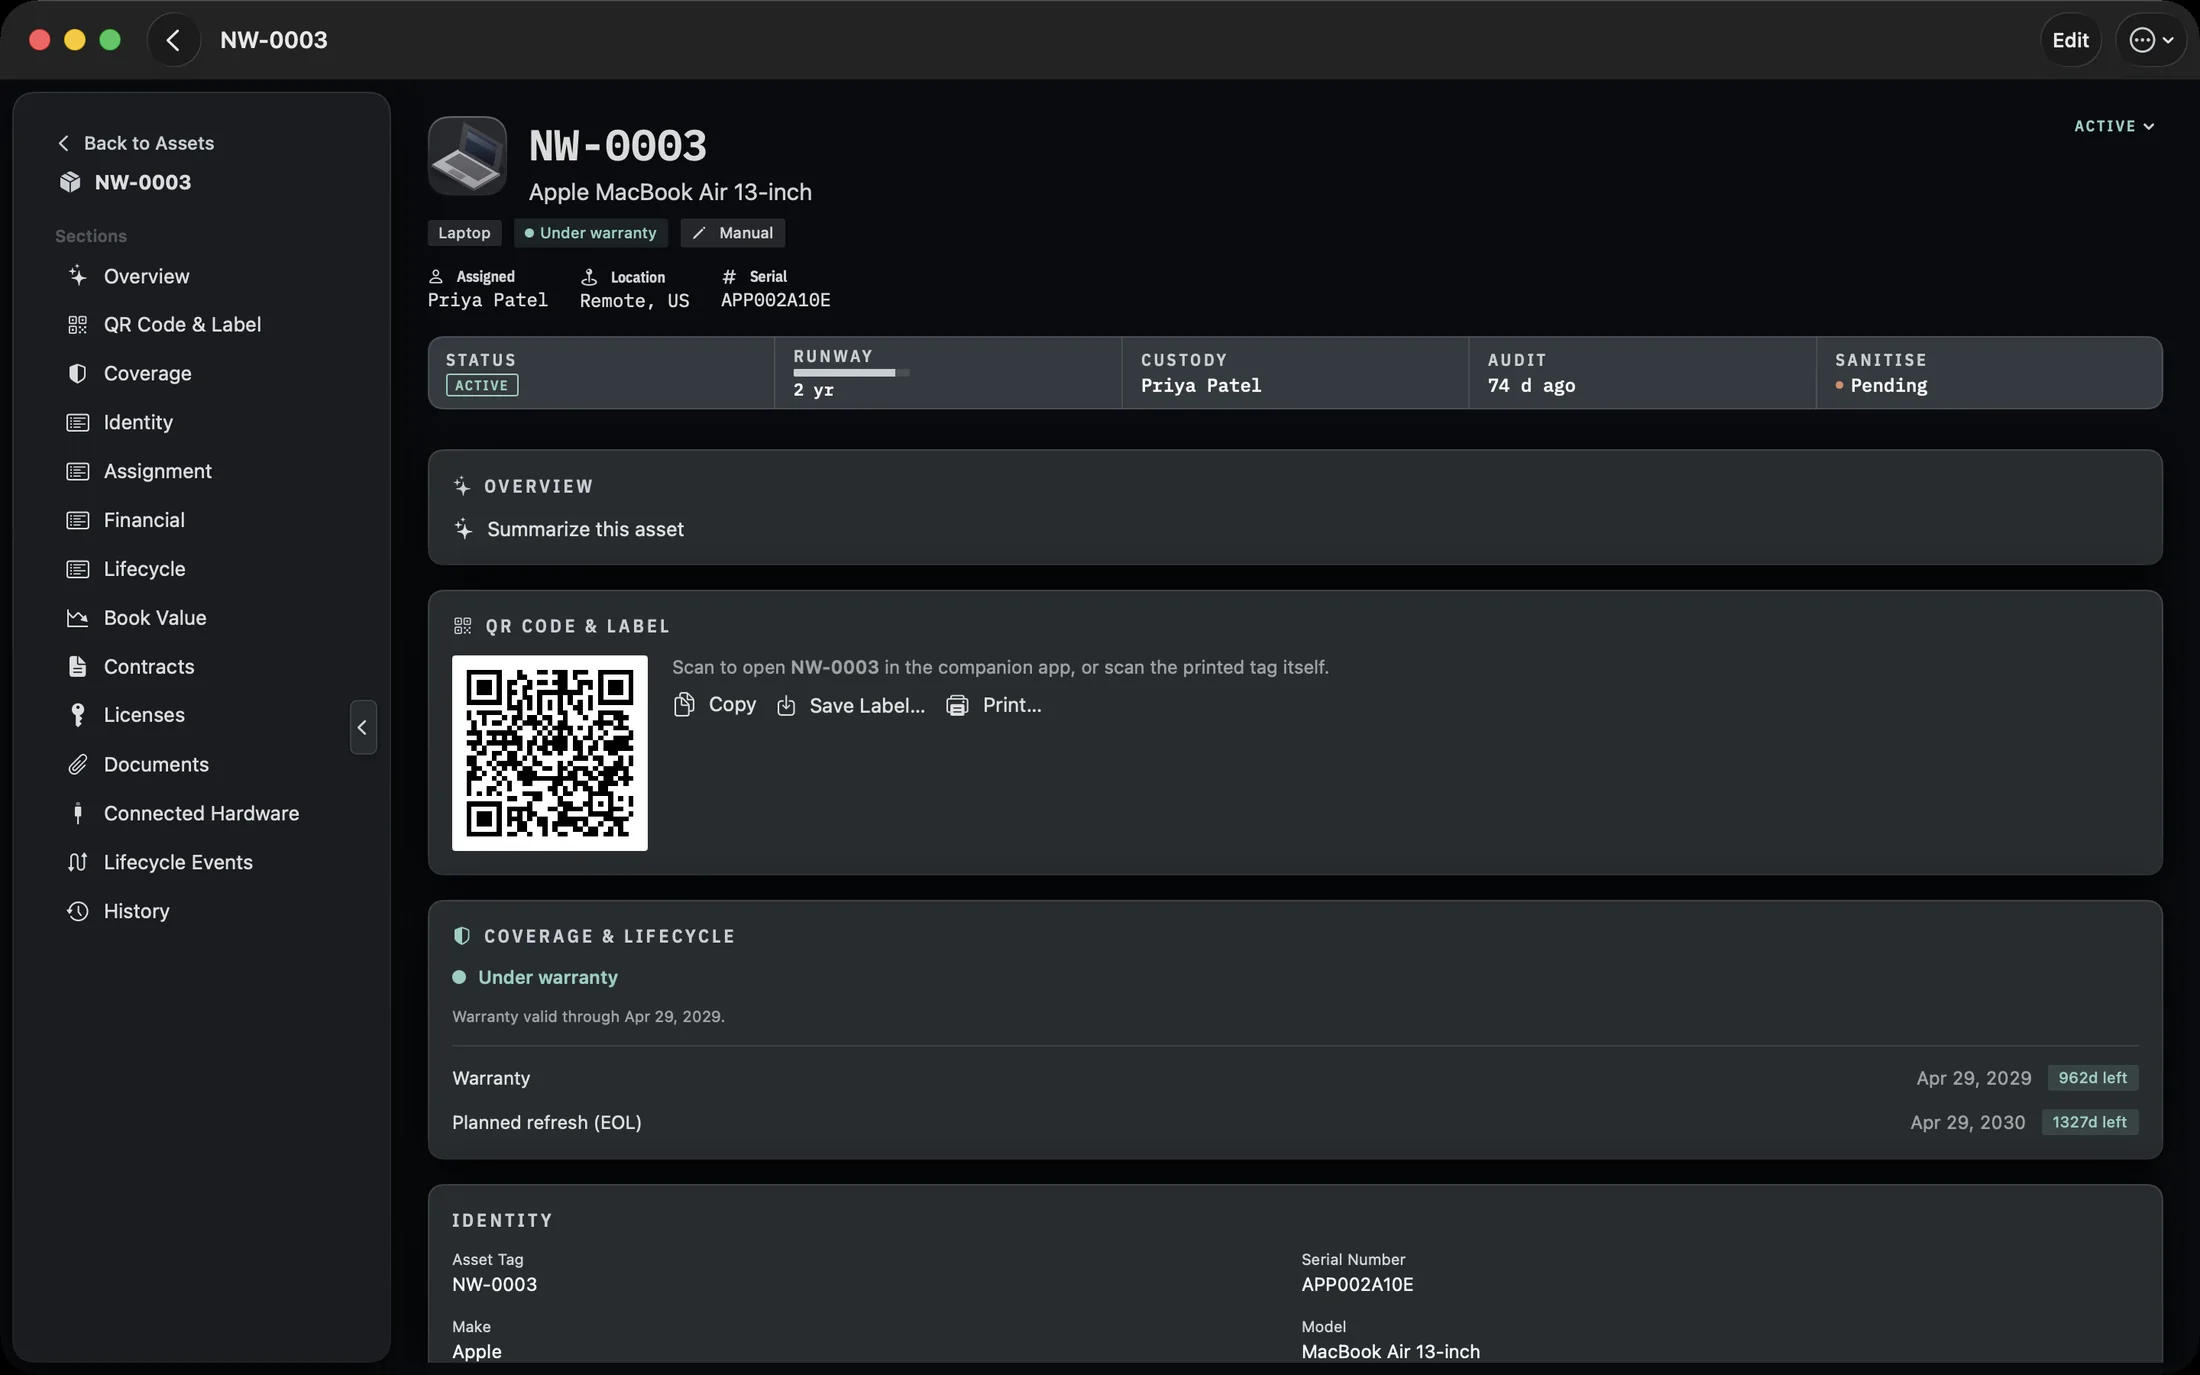Open the Overview section in sidebar
2200x1375 pixels.
tap(146, 276)
